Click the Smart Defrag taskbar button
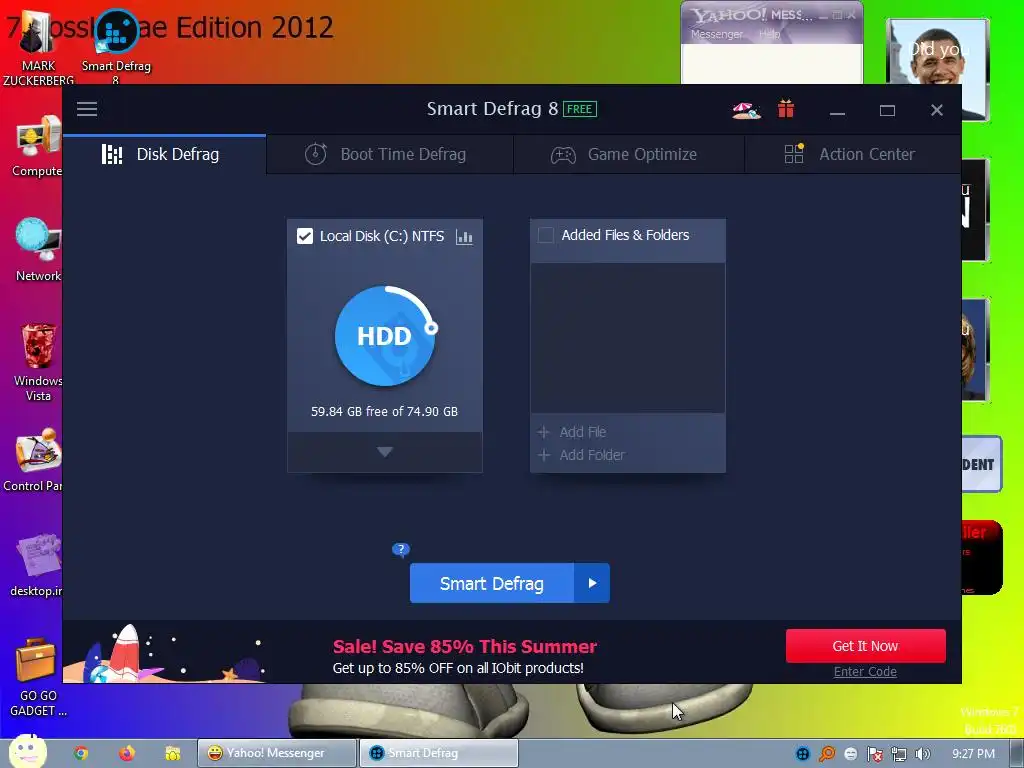The height and width of the screenshot is (768, 1024). [439, 753]
